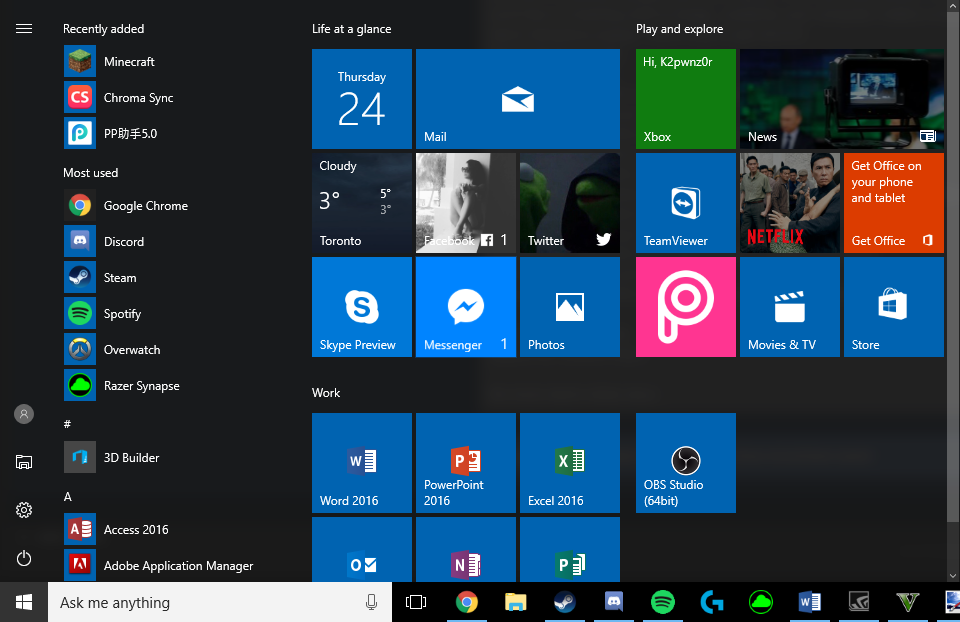
Task: Click the user account avatar
Action: (24, 414)
